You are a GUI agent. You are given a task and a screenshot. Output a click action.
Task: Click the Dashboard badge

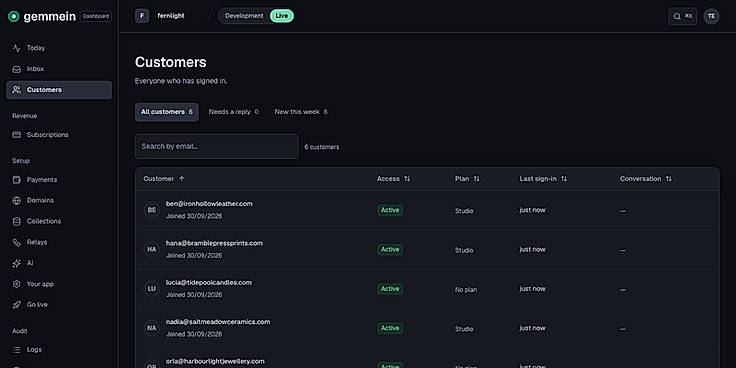click(x=96, y=16)
